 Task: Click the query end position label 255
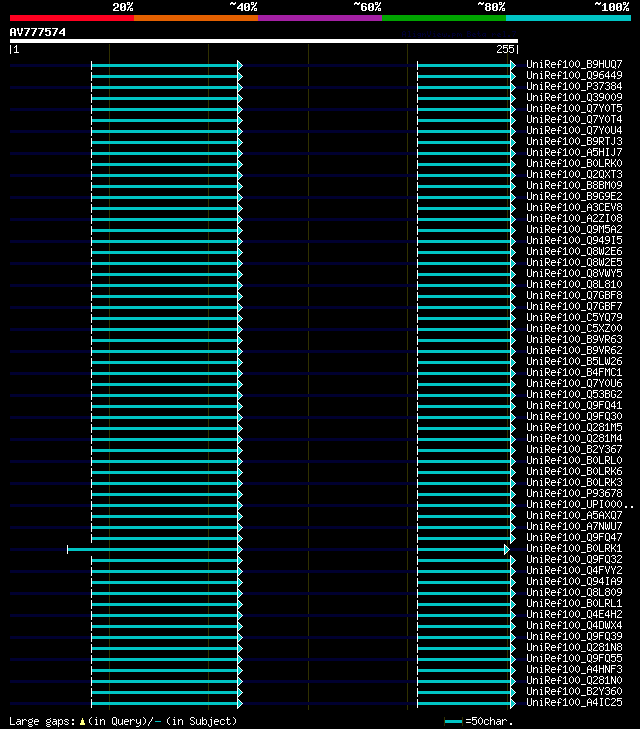click(505, 49)
